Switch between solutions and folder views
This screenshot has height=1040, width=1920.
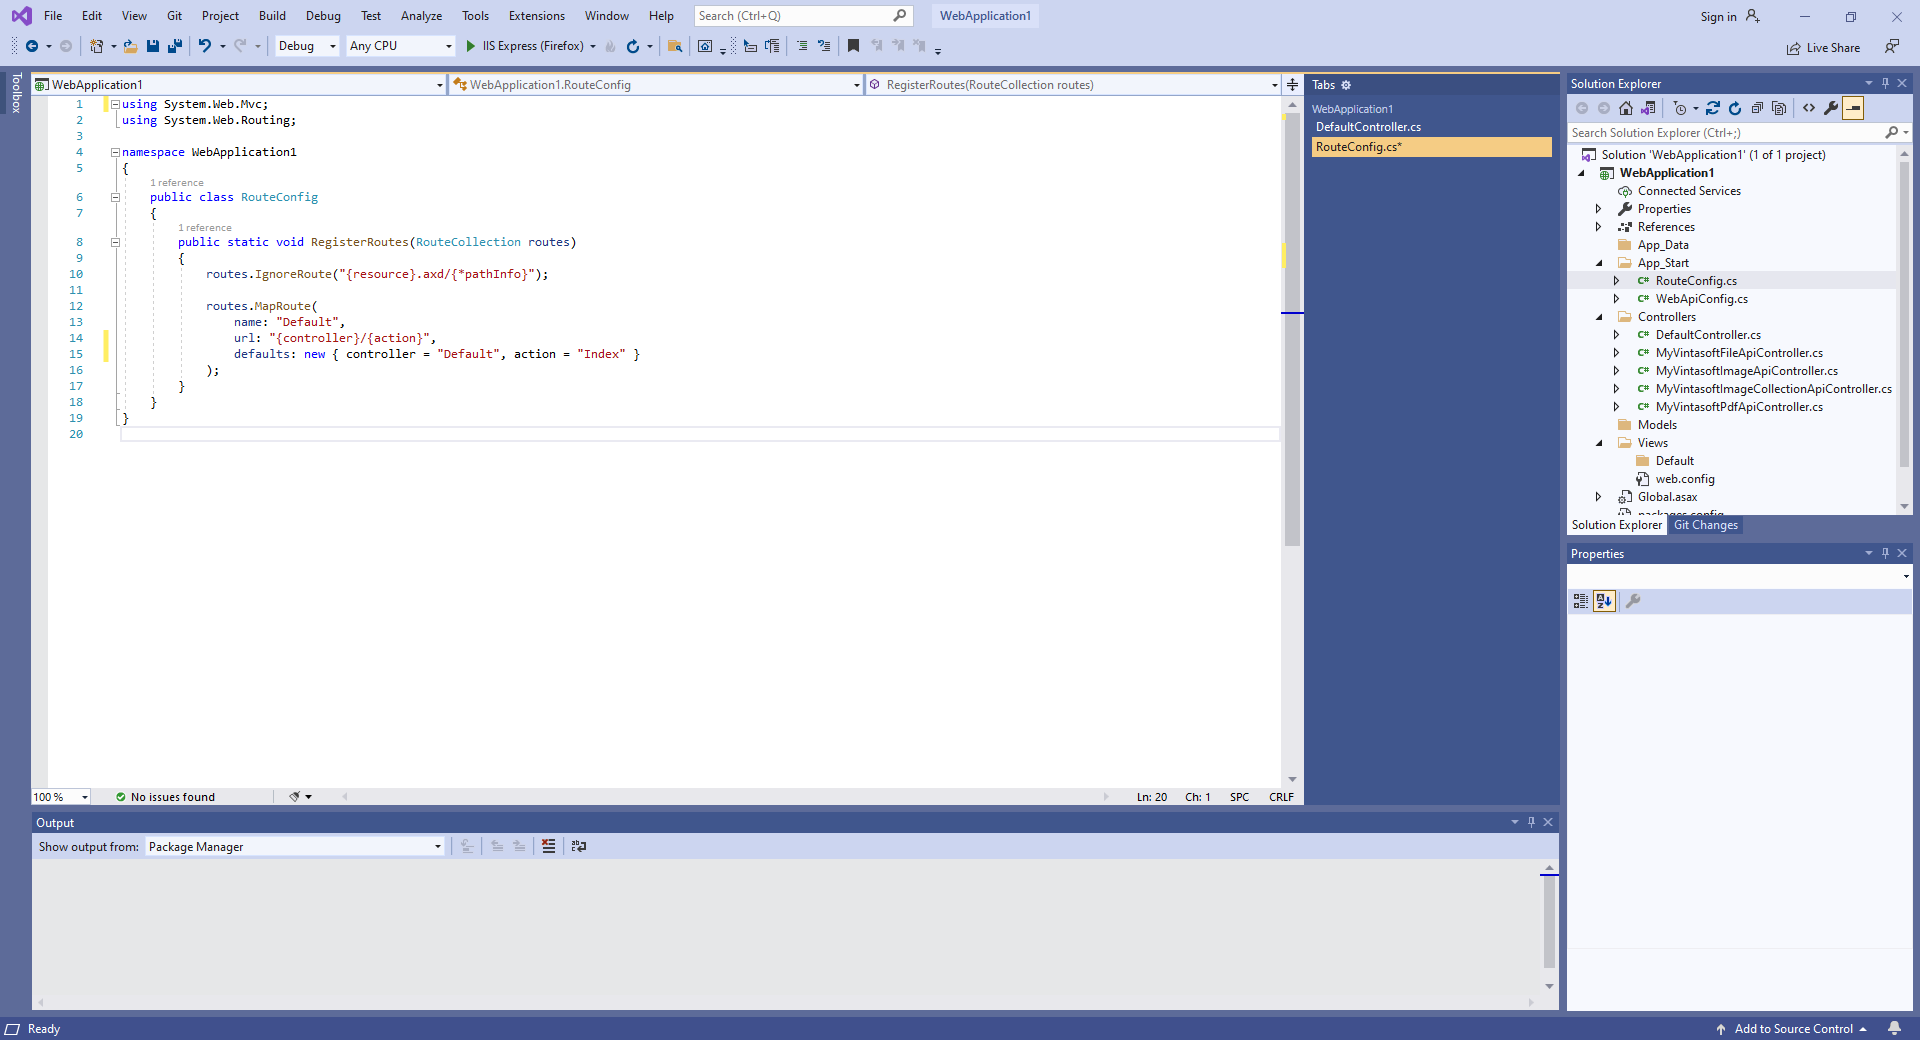click(x=1648, y=108)
